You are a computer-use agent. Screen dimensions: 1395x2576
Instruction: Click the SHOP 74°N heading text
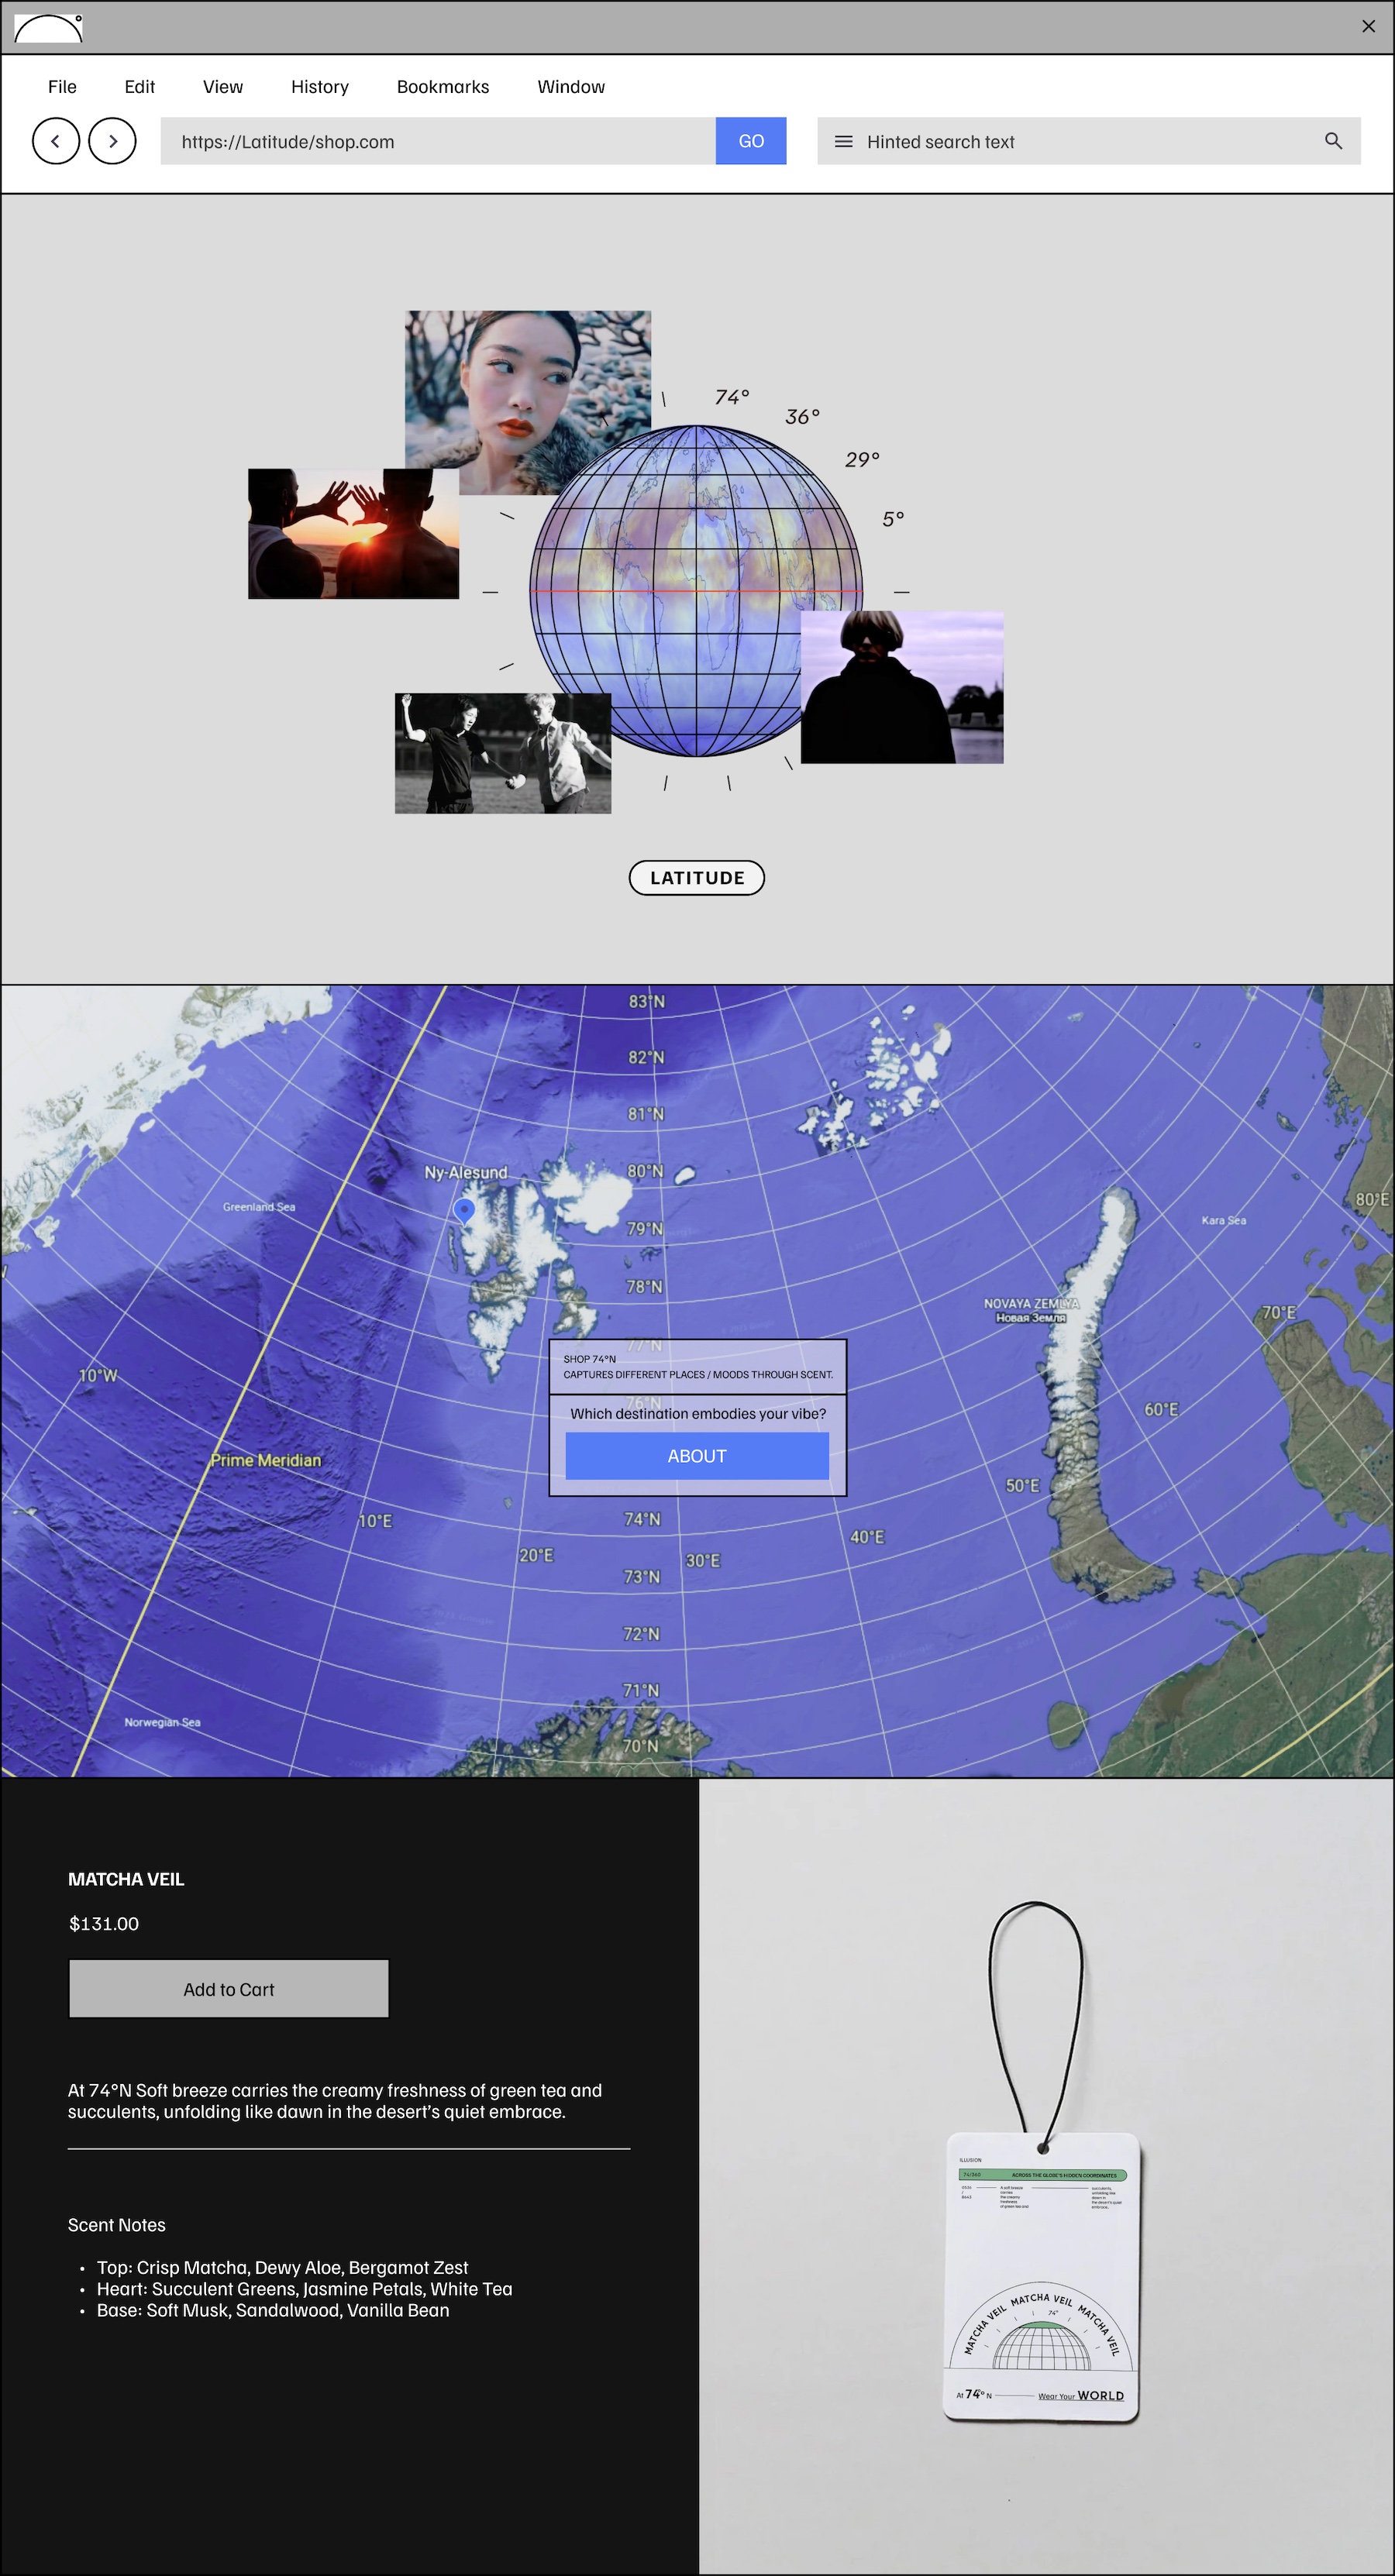(x=589, y=1359)
